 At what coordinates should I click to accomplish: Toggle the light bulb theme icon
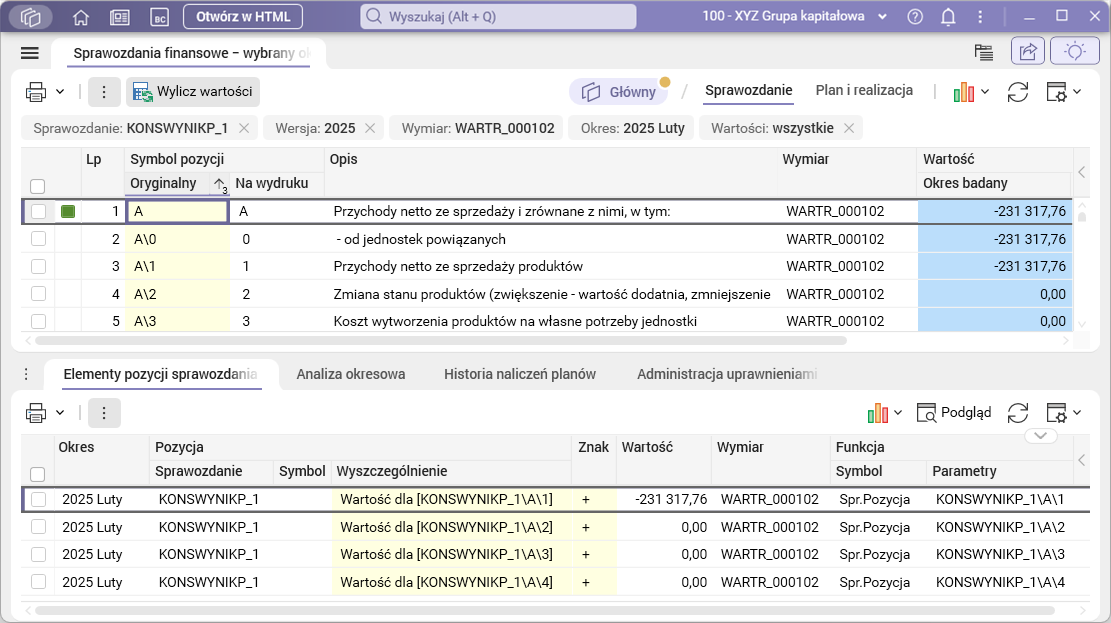[x=1076, y=52]
